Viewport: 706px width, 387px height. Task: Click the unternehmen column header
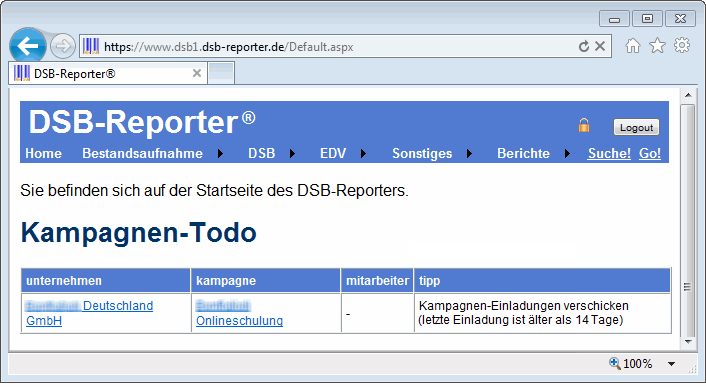tap(106, 281)
